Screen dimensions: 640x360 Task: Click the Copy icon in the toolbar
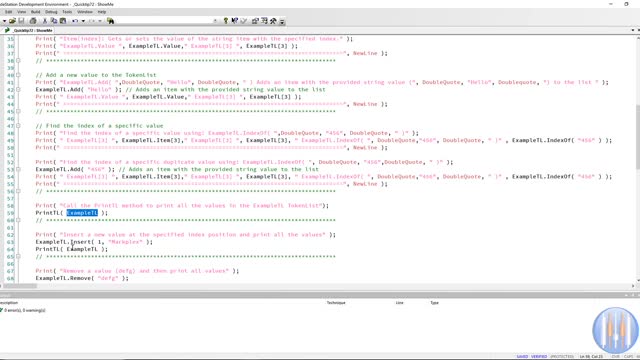click(x=54, y=21)
